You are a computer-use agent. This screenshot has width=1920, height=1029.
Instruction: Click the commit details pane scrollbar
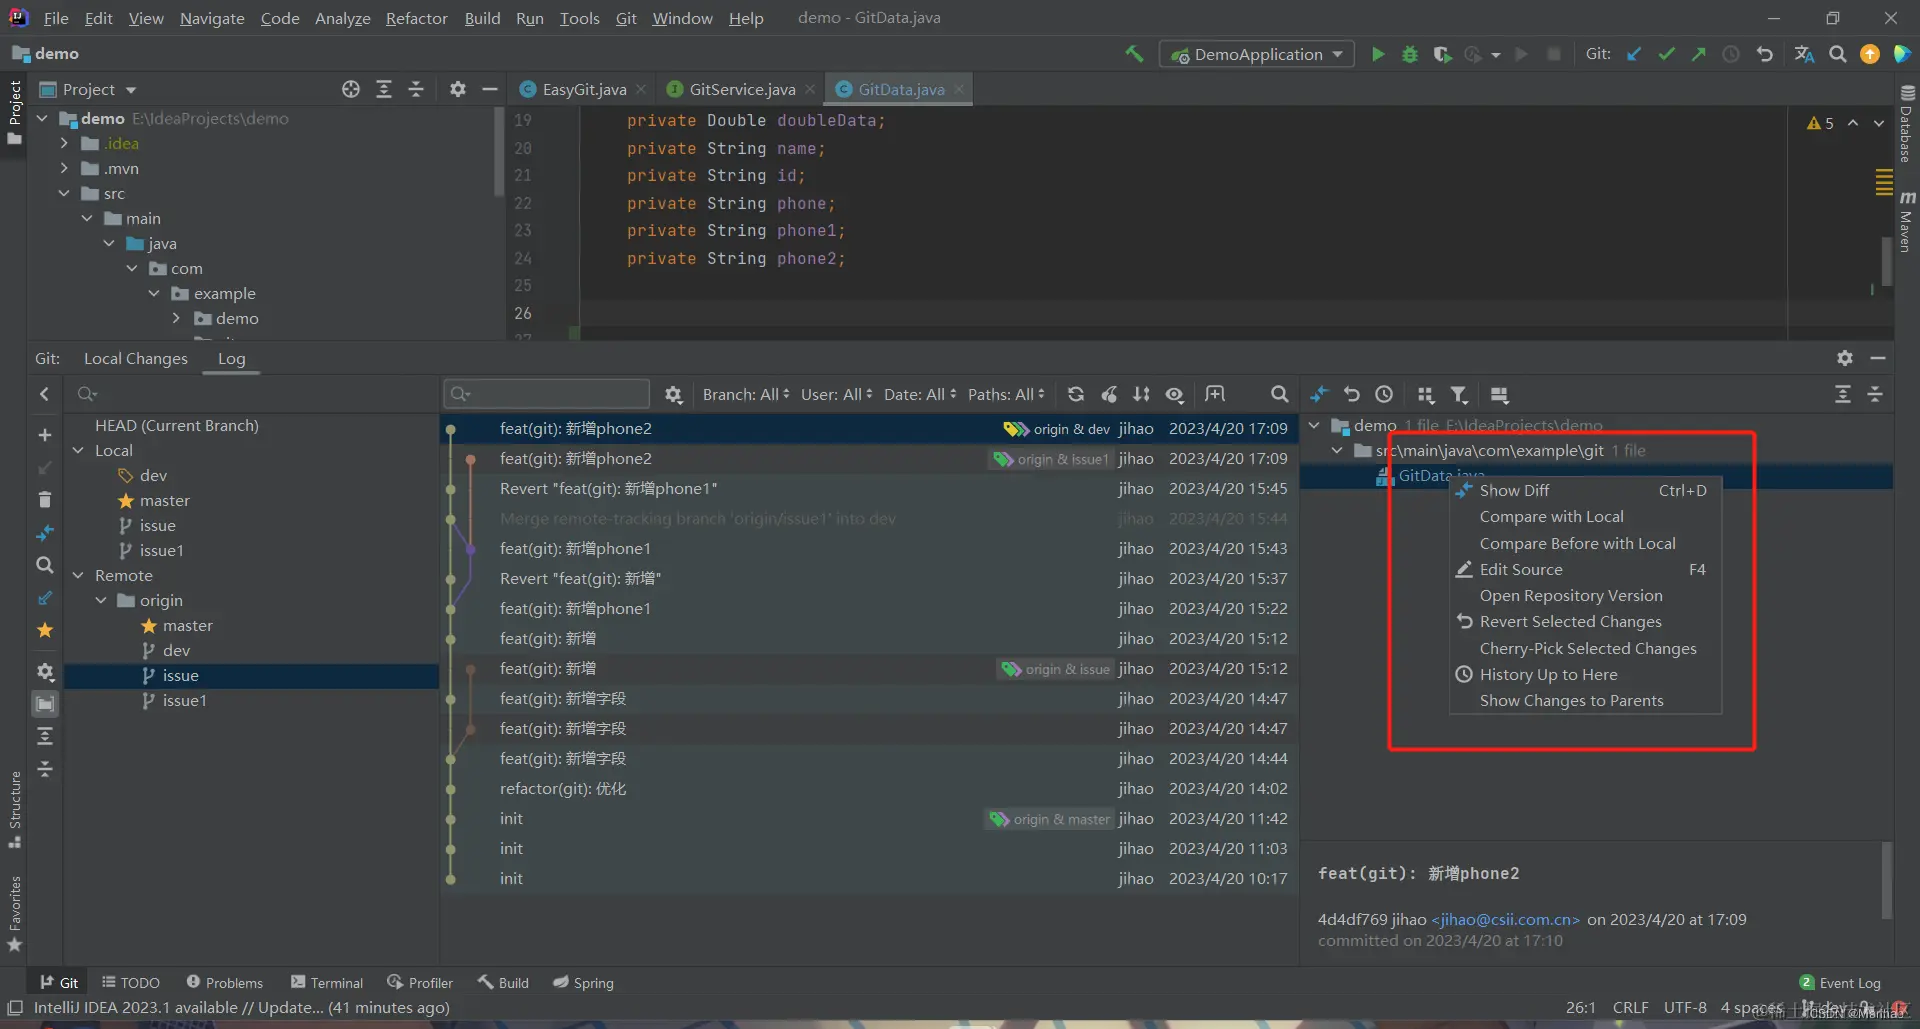coord(1887,880)
